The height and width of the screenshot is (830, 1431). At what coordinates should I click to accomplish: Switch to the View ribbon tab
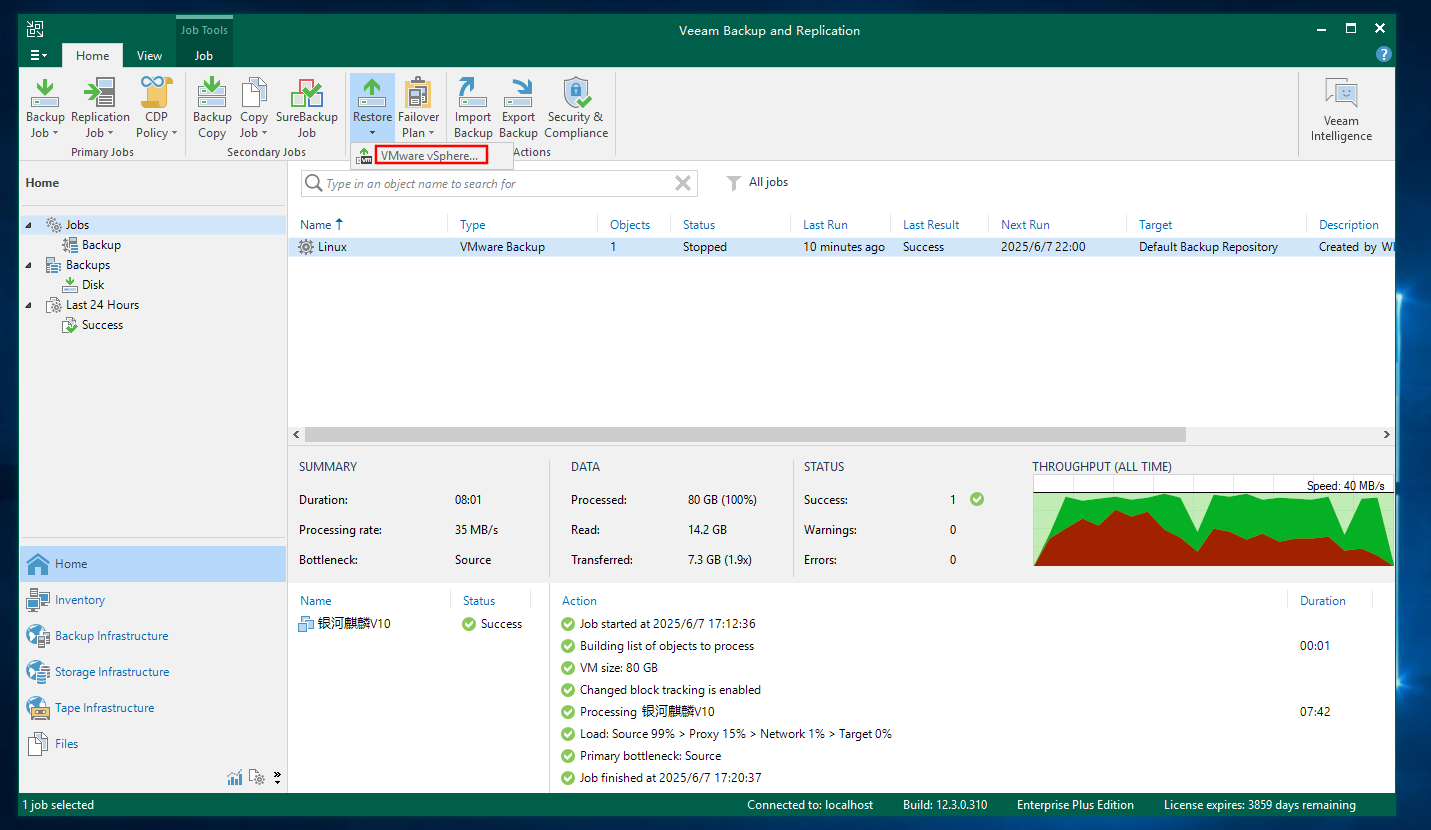(149, 56)
